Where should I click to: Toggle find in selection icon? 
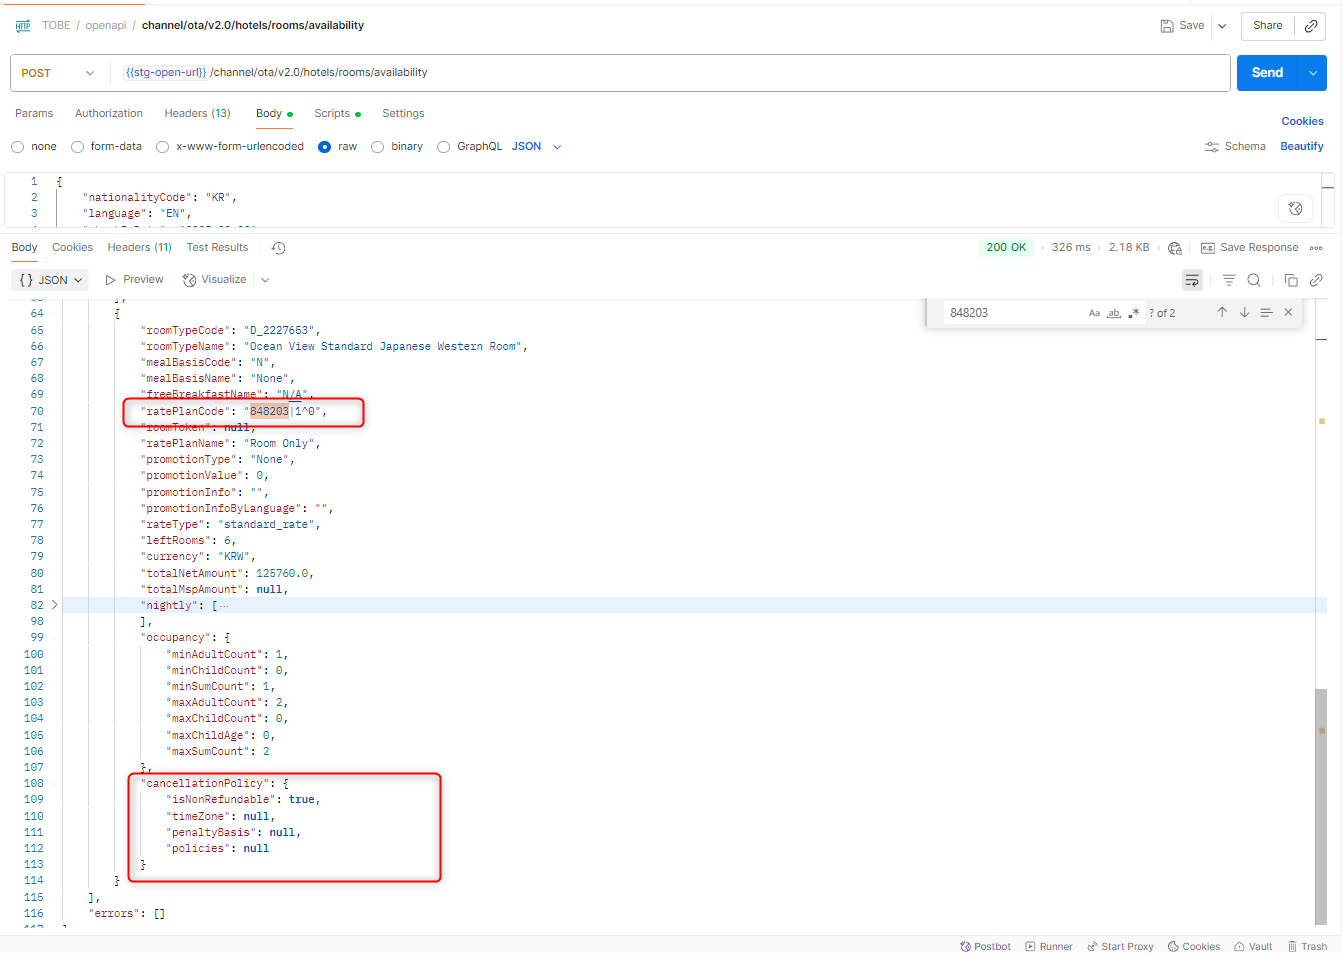(1266, 313)
